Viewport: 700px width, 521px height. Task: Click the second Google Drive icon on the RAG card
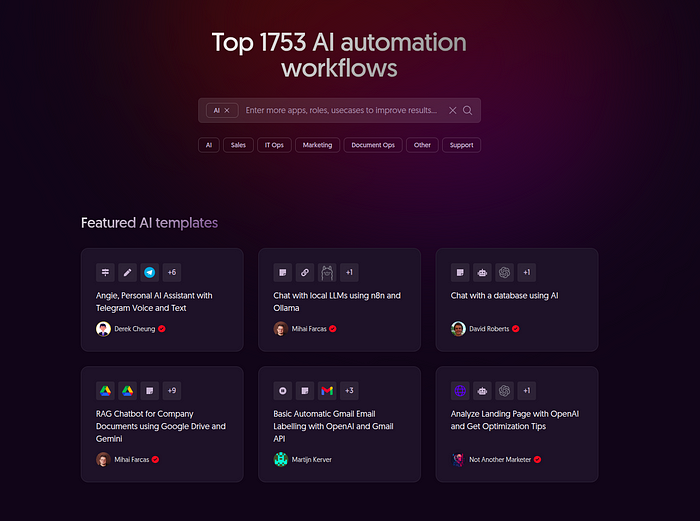tap(127, 391)
